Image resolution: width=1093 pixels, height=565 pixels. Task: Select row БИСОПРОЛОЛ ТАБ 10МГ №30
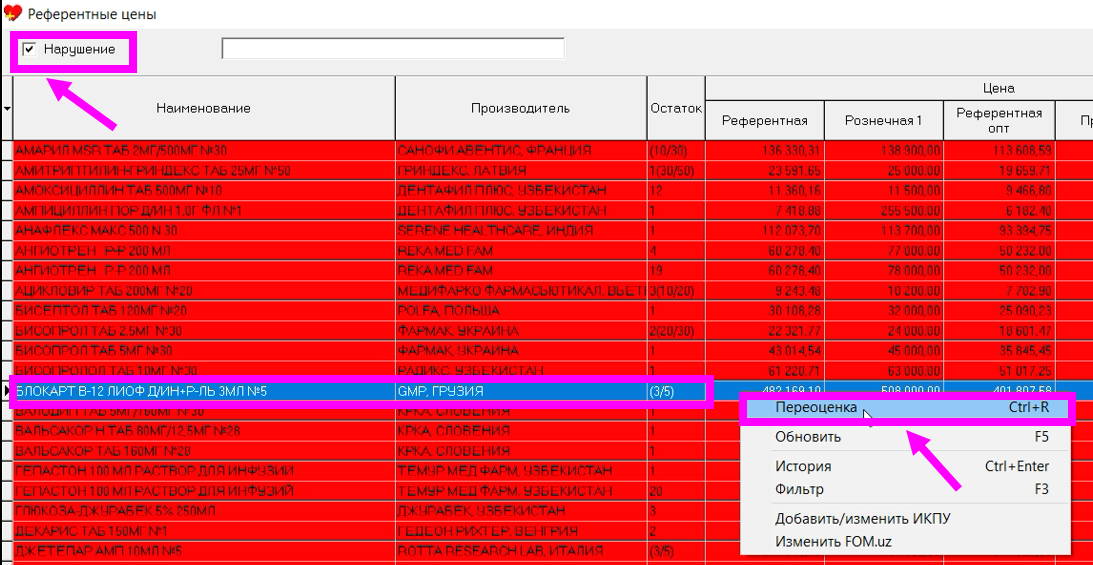[204, 371]
